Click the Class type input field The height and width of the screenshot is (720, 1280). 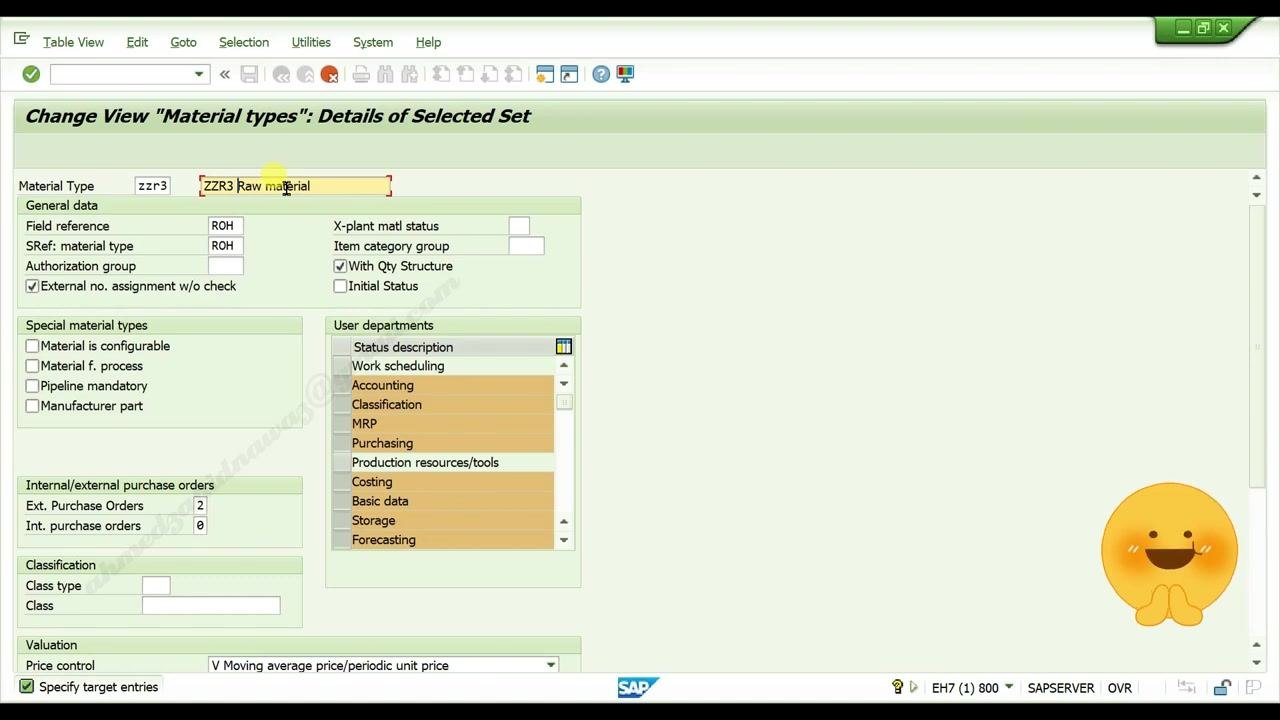point(156,586)
